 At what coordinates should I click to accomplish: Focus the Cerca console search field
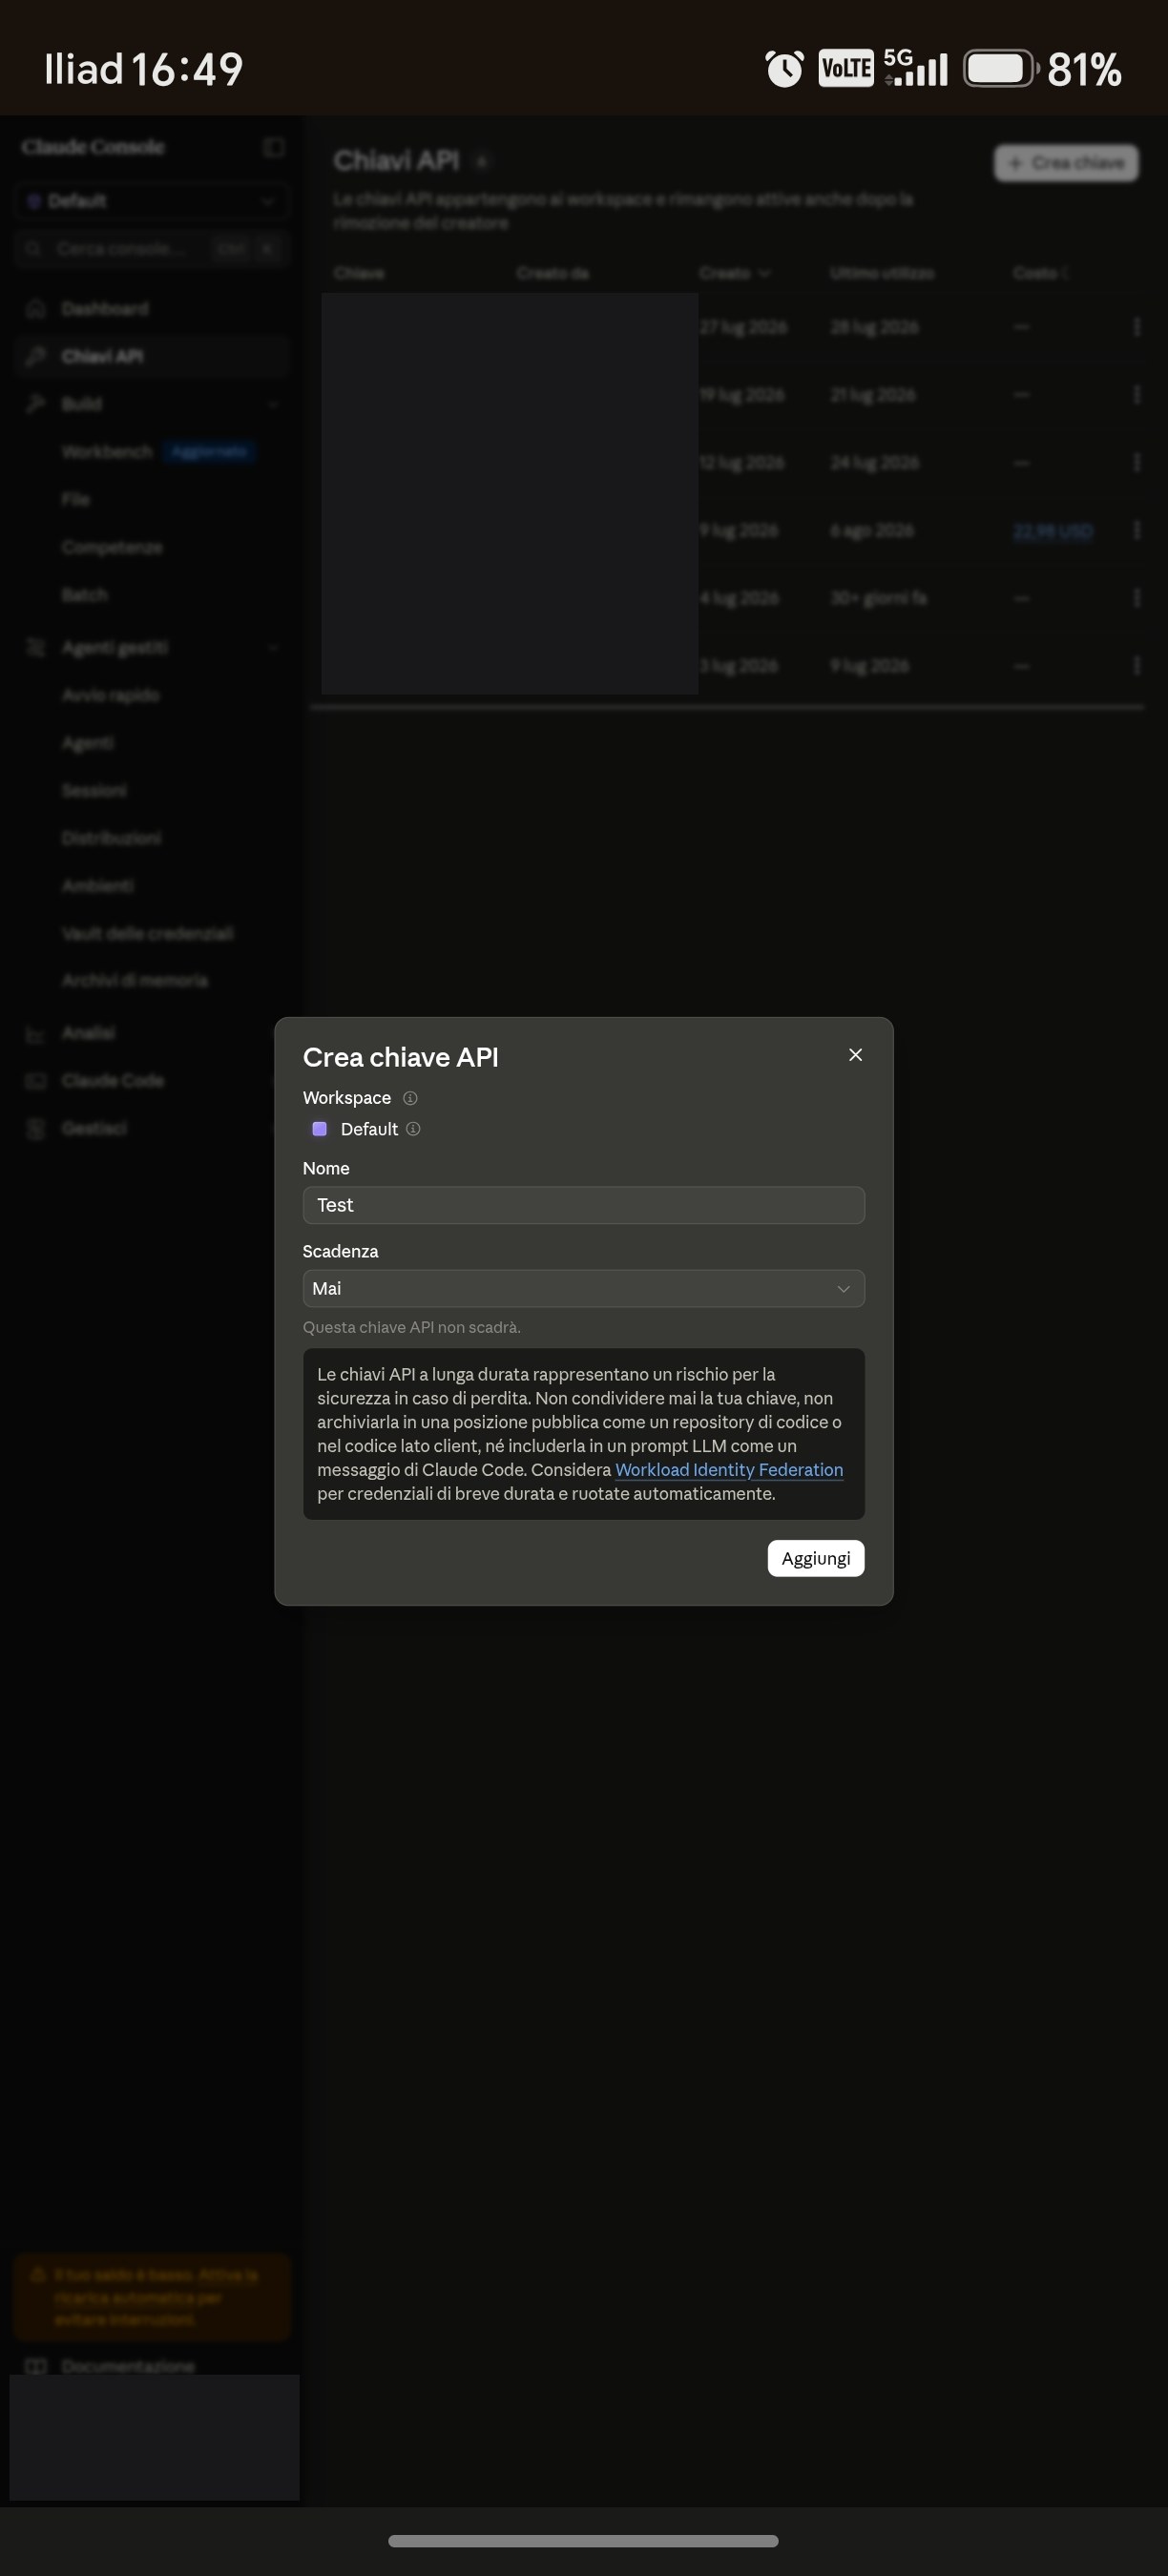point(151,248)
